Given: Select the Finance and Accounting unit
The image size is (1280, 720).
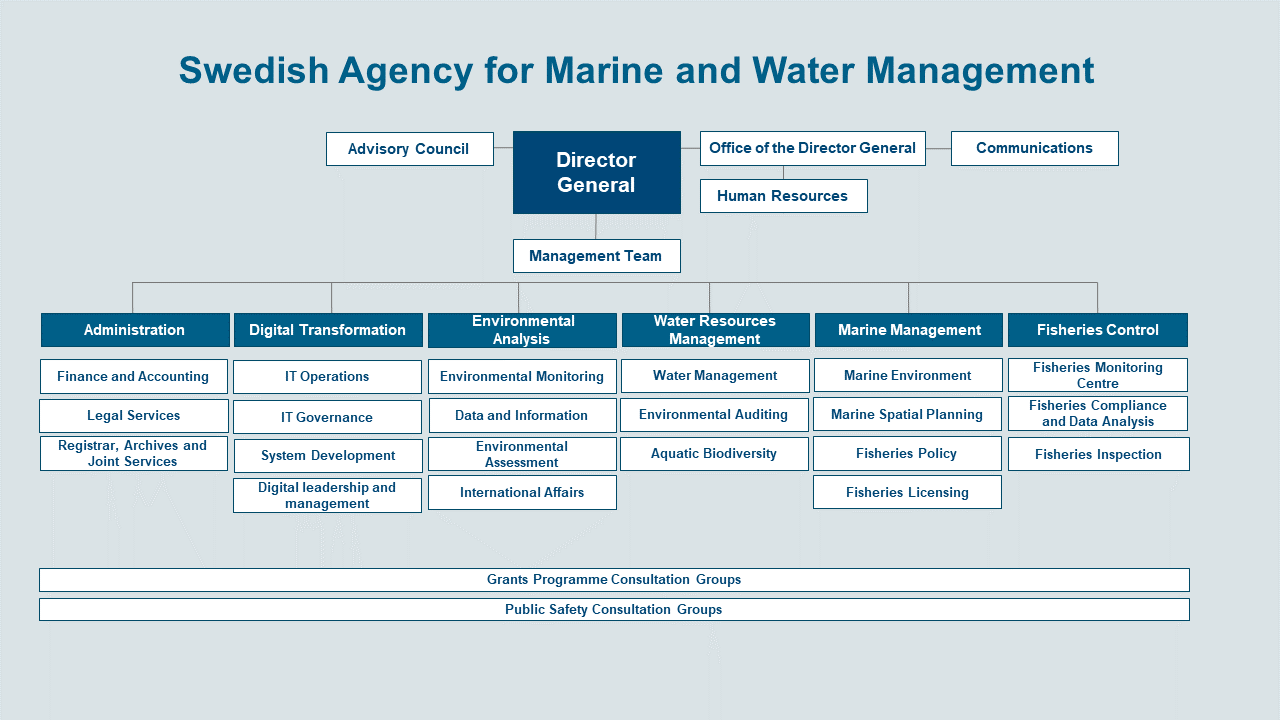Looking at the screenshot, I should (x=134, y=377).
